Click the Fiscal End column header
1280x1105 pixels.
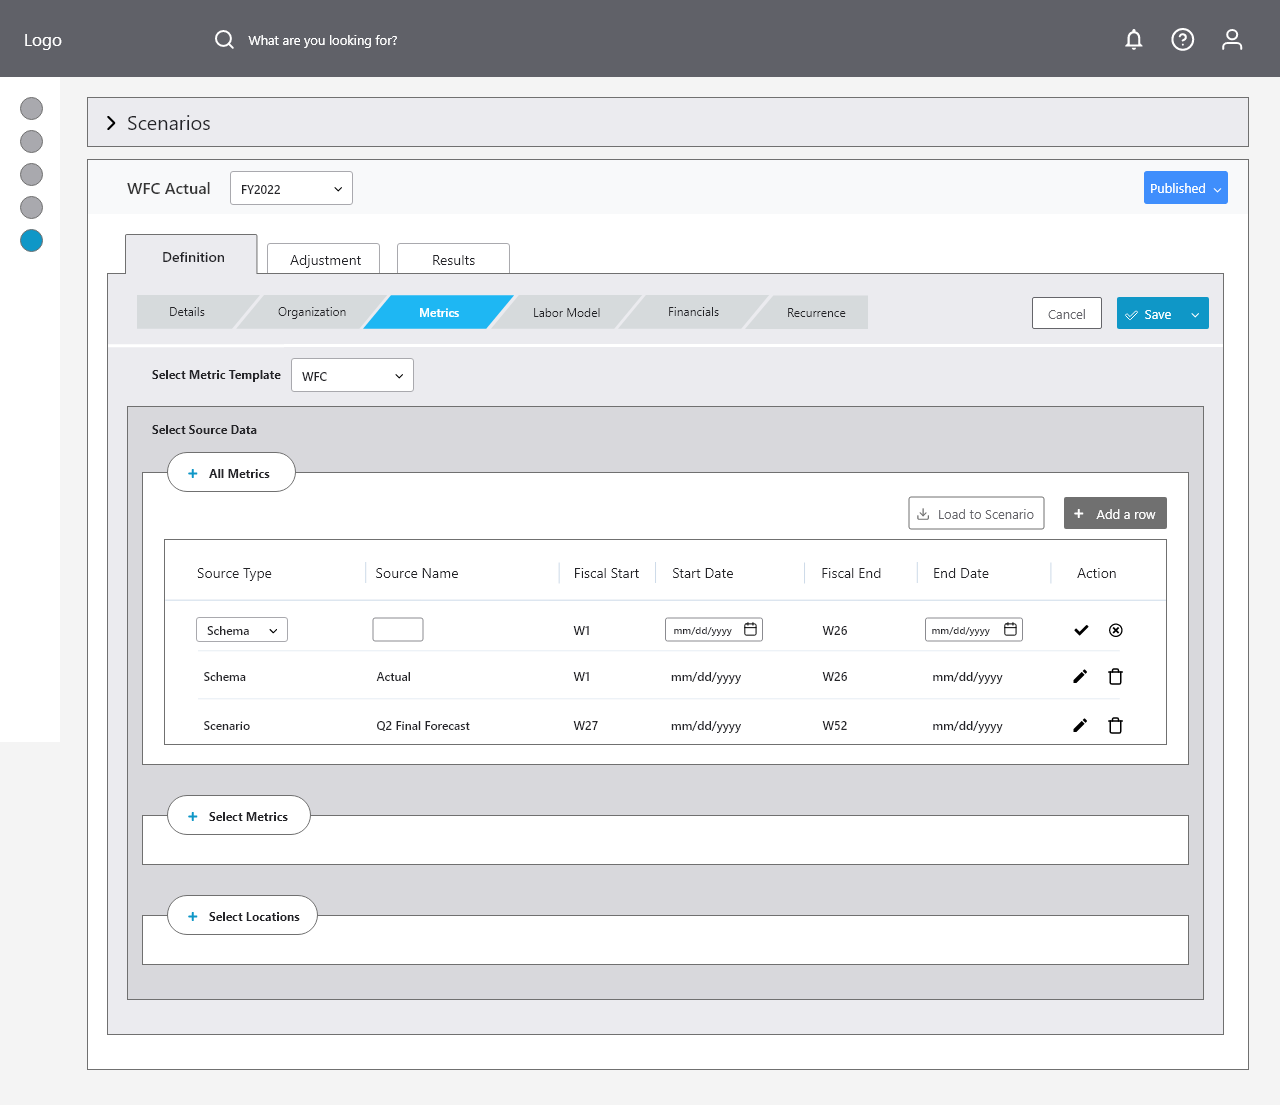point(851,573)
